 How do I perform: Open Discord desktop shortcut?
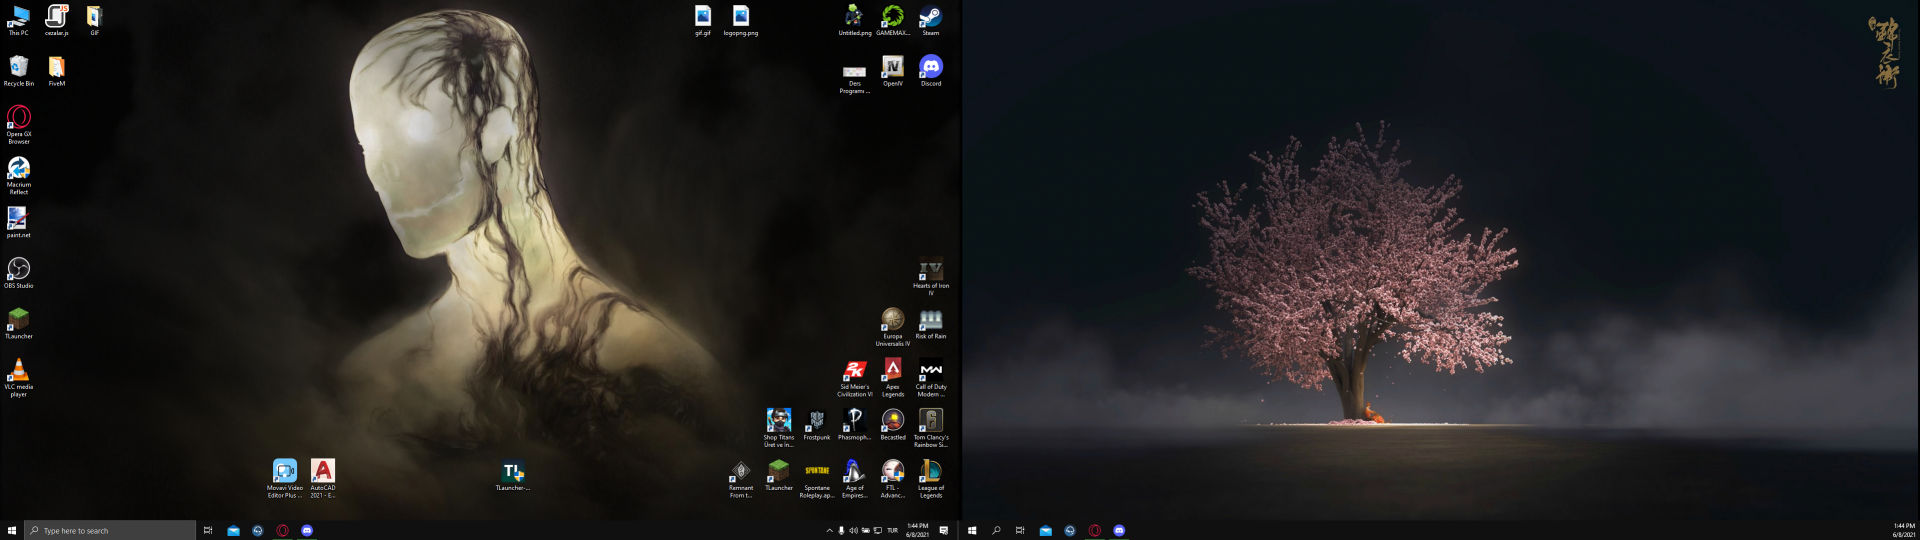[x=931, y=70]
